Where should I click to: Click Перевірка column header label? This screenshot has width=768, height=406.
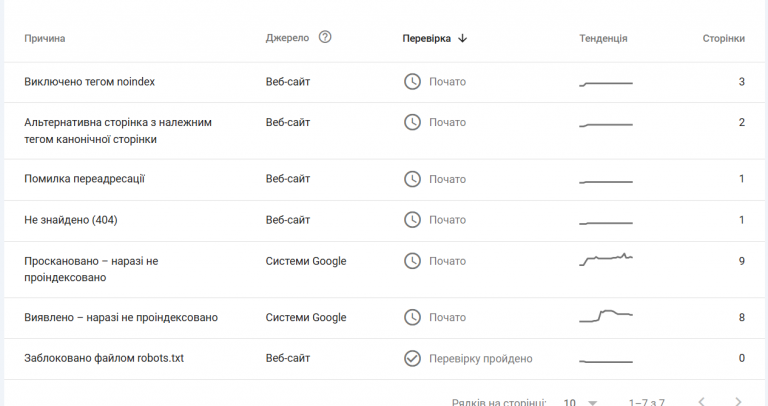pos(426,38)
